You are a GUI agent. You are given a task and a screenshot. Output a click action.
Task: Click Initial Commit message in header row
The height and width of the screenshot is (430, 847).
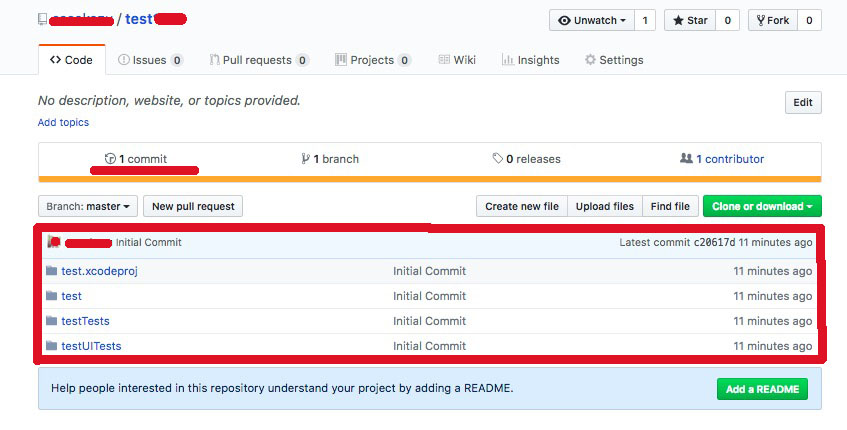[149, 243]
